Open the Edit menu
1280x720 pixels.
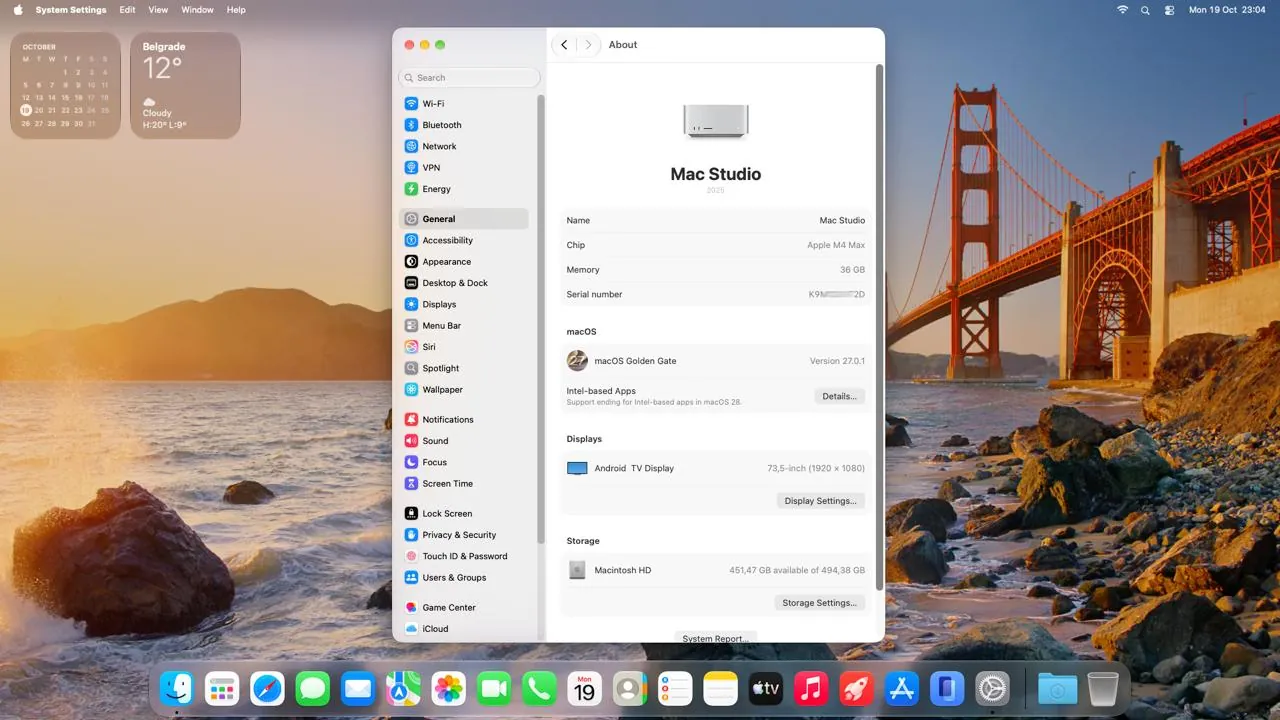127,10
